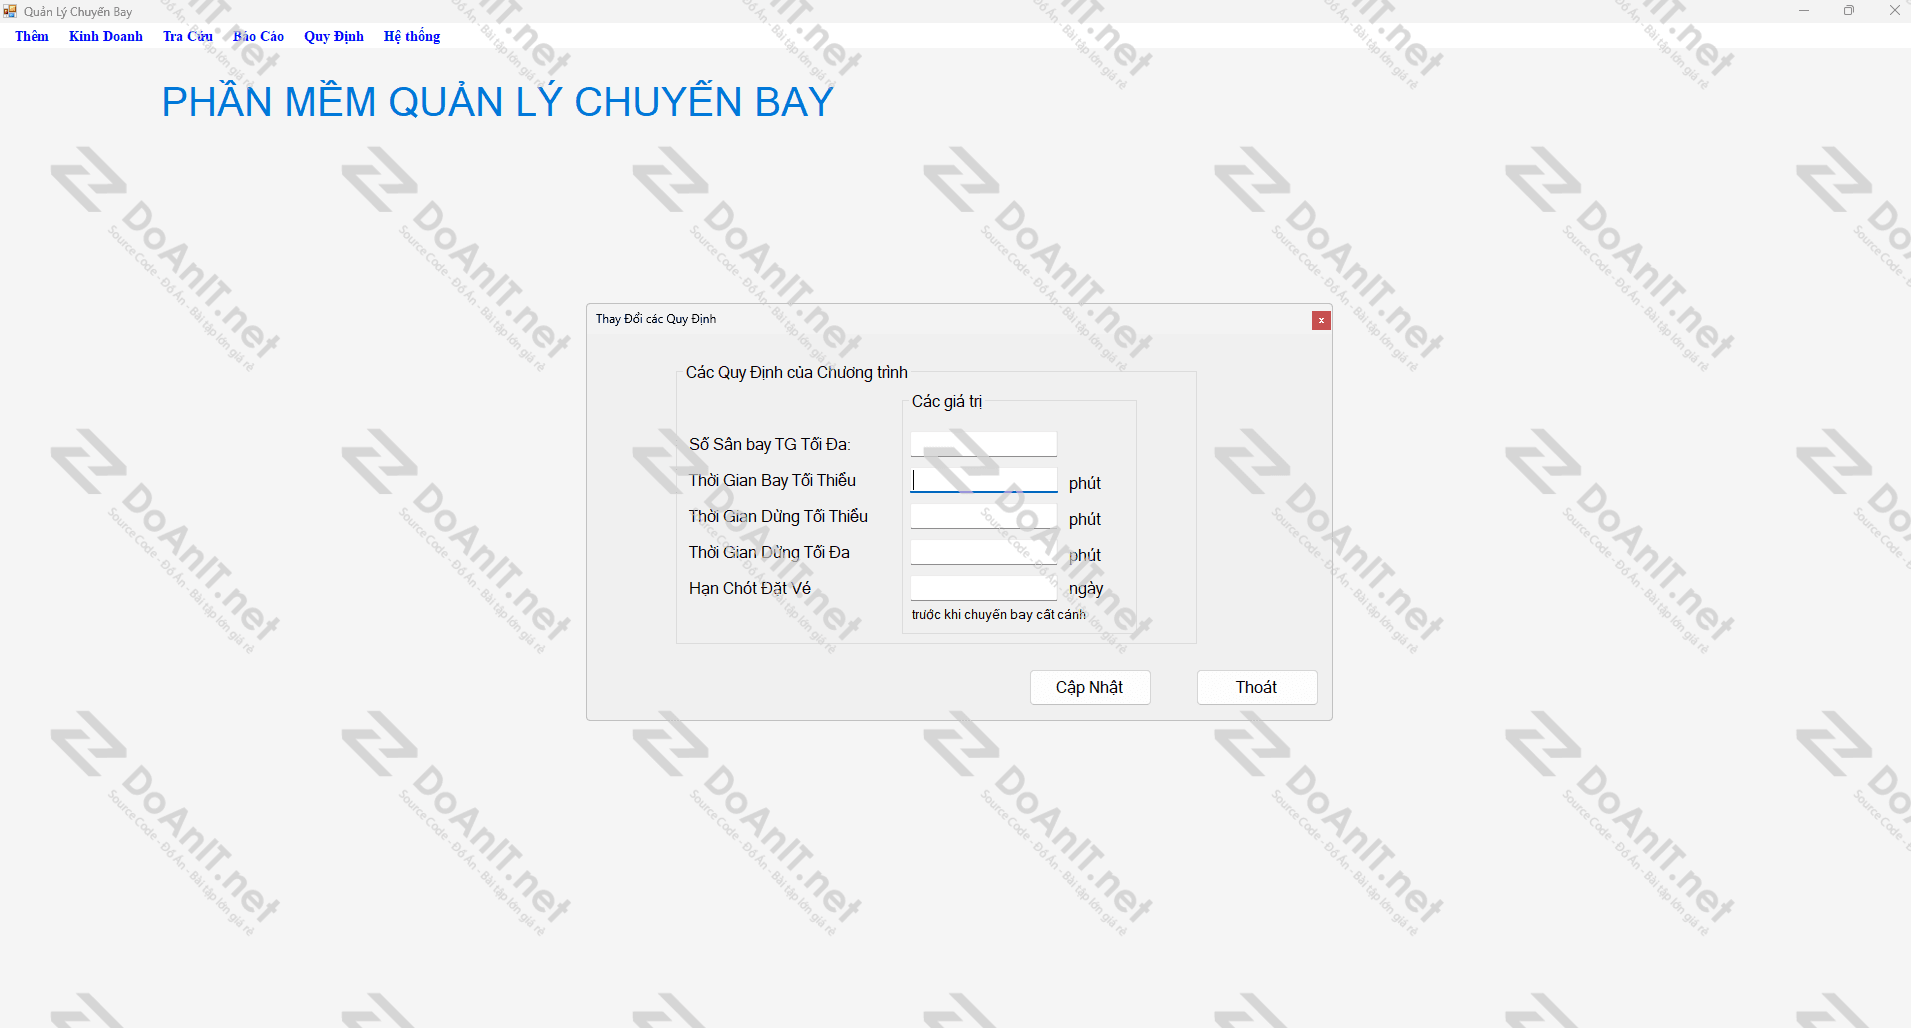Click the Cập Nhật button
The image size is (1911, 1028).
(x=1090, y=687)
